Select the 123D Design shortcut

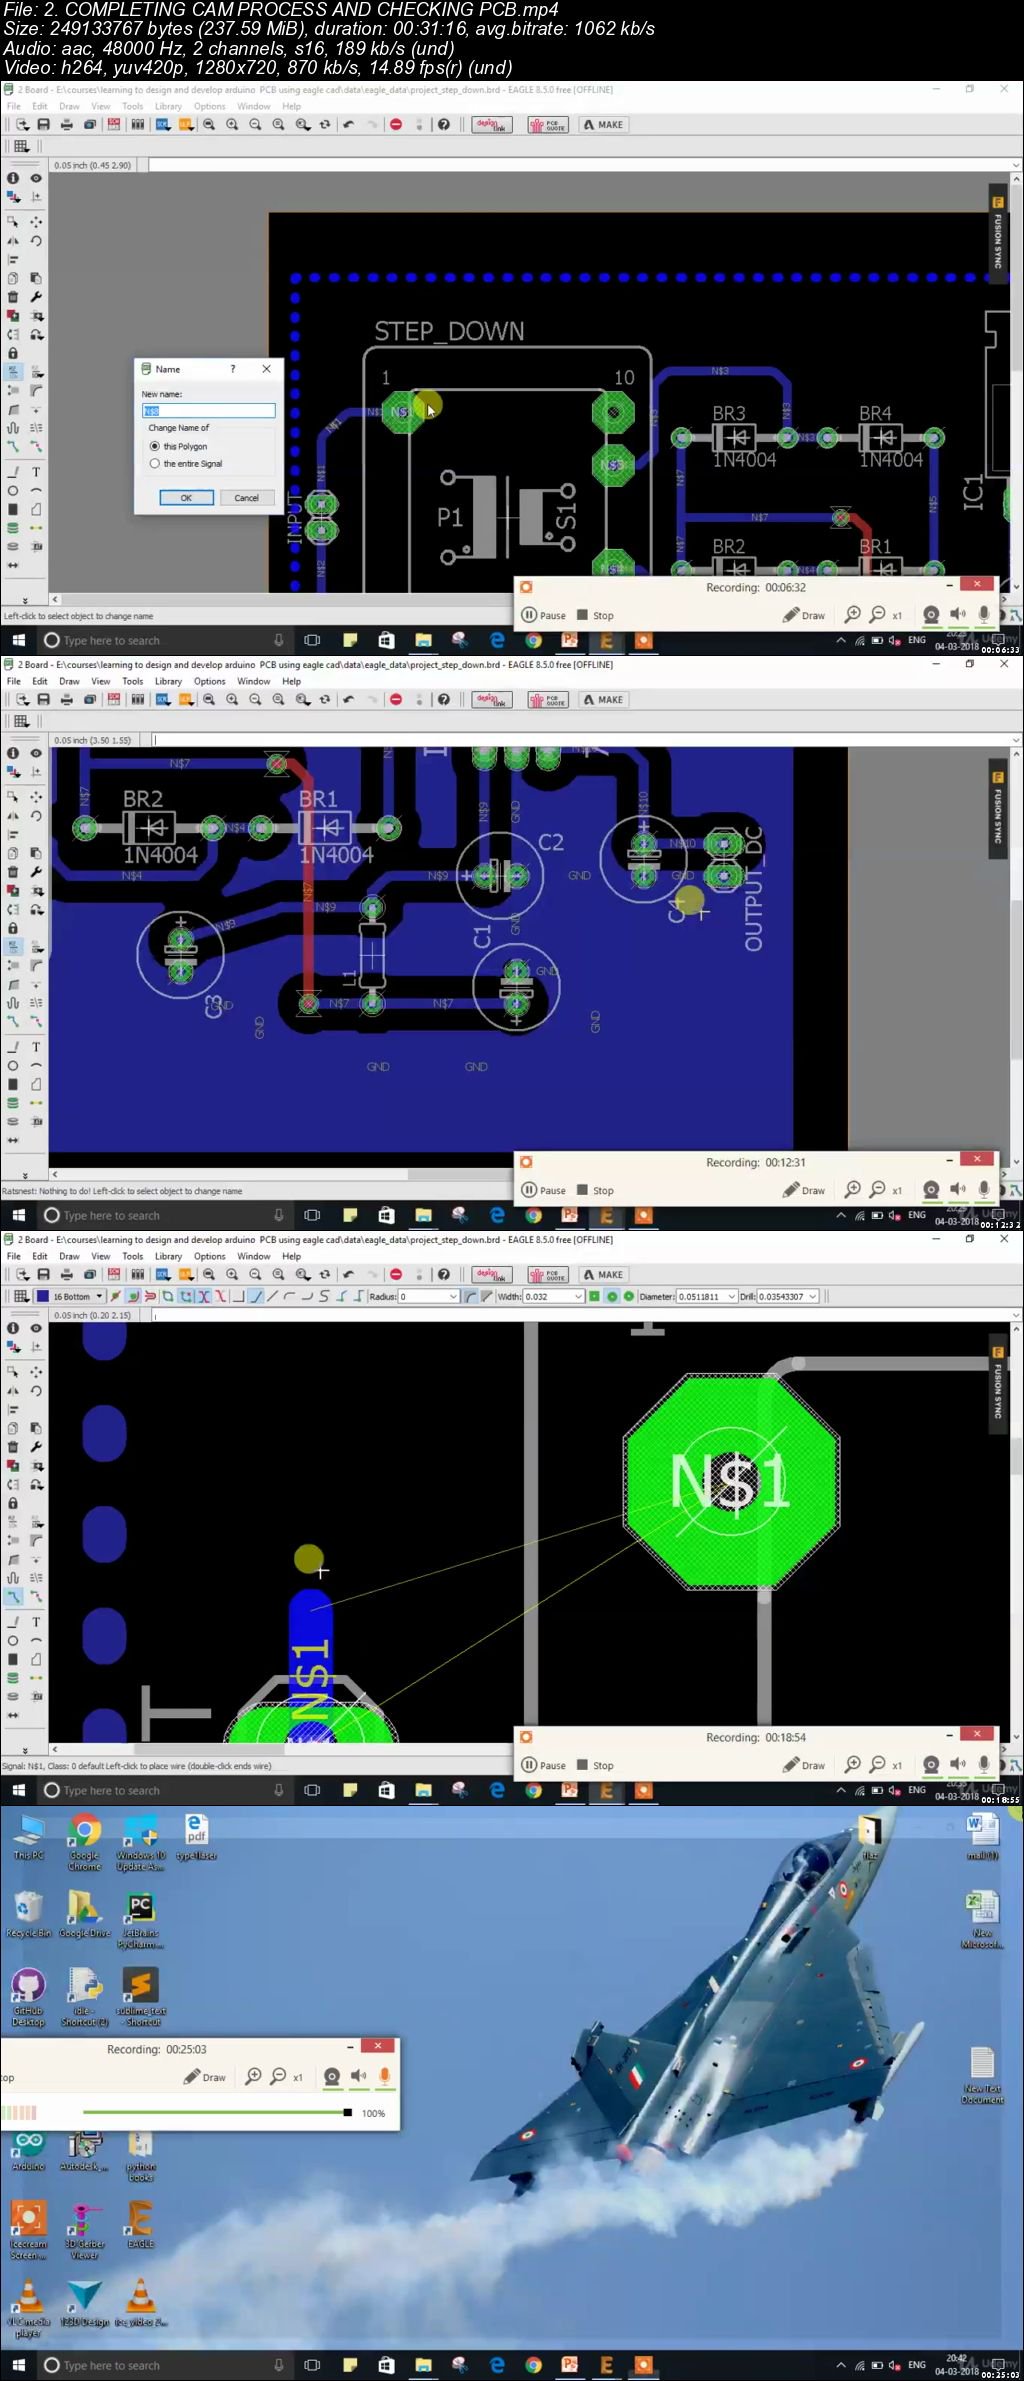[85, 2303]
